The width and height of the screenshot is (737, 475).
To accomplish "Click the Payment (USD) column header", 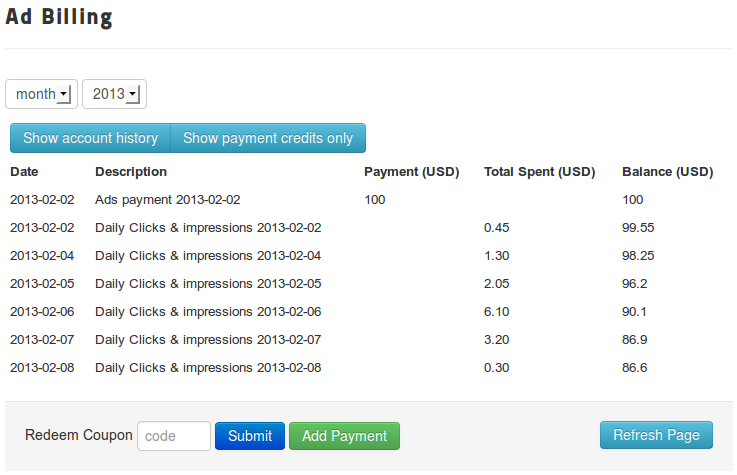I will click(411, 172).
